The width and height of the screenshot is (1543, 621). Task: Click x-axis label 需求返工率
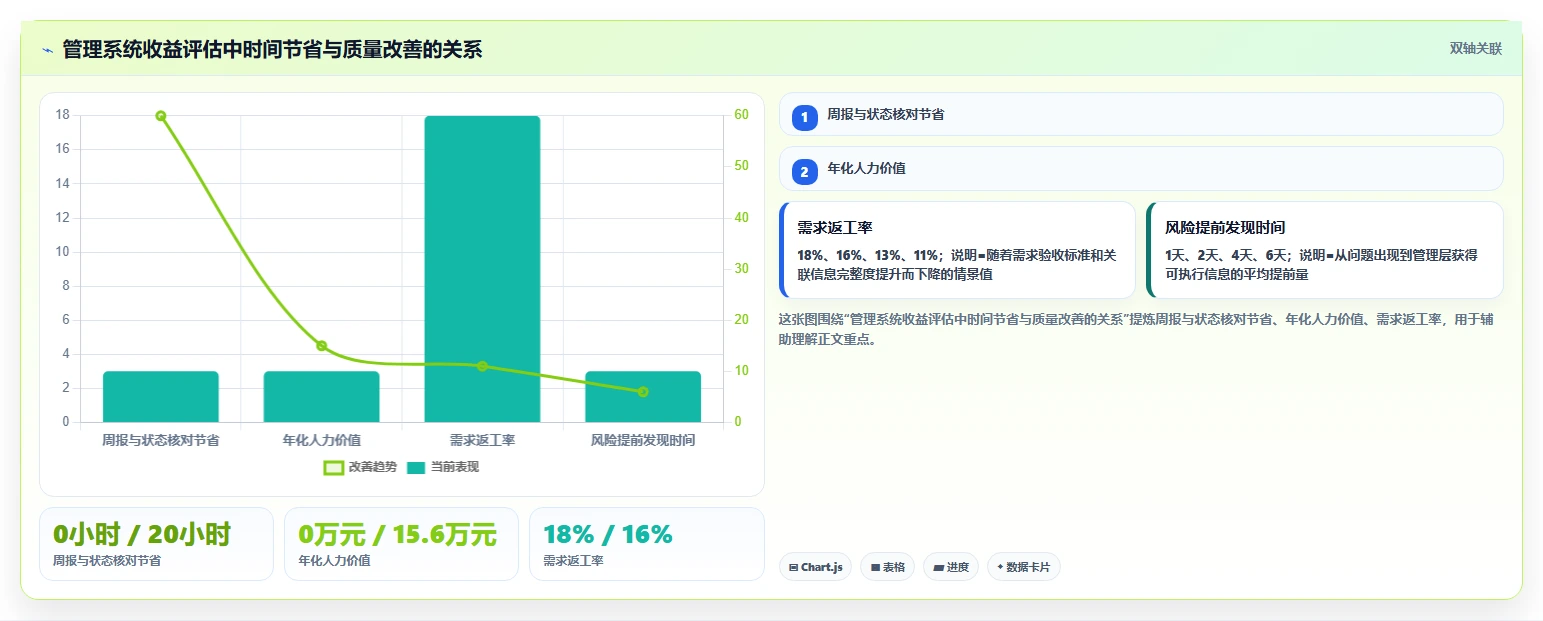point(482,440)
